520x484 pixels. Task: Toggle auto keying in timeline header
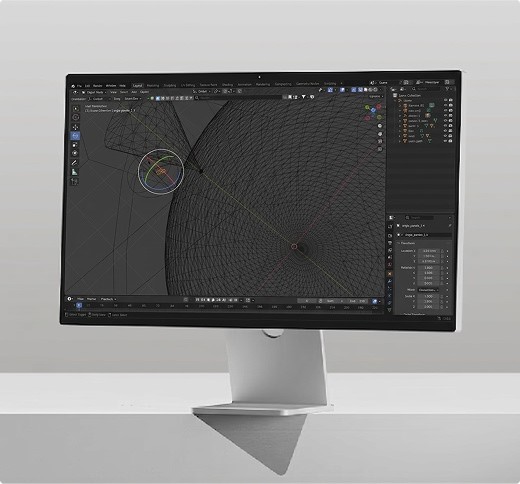point(186,300)
